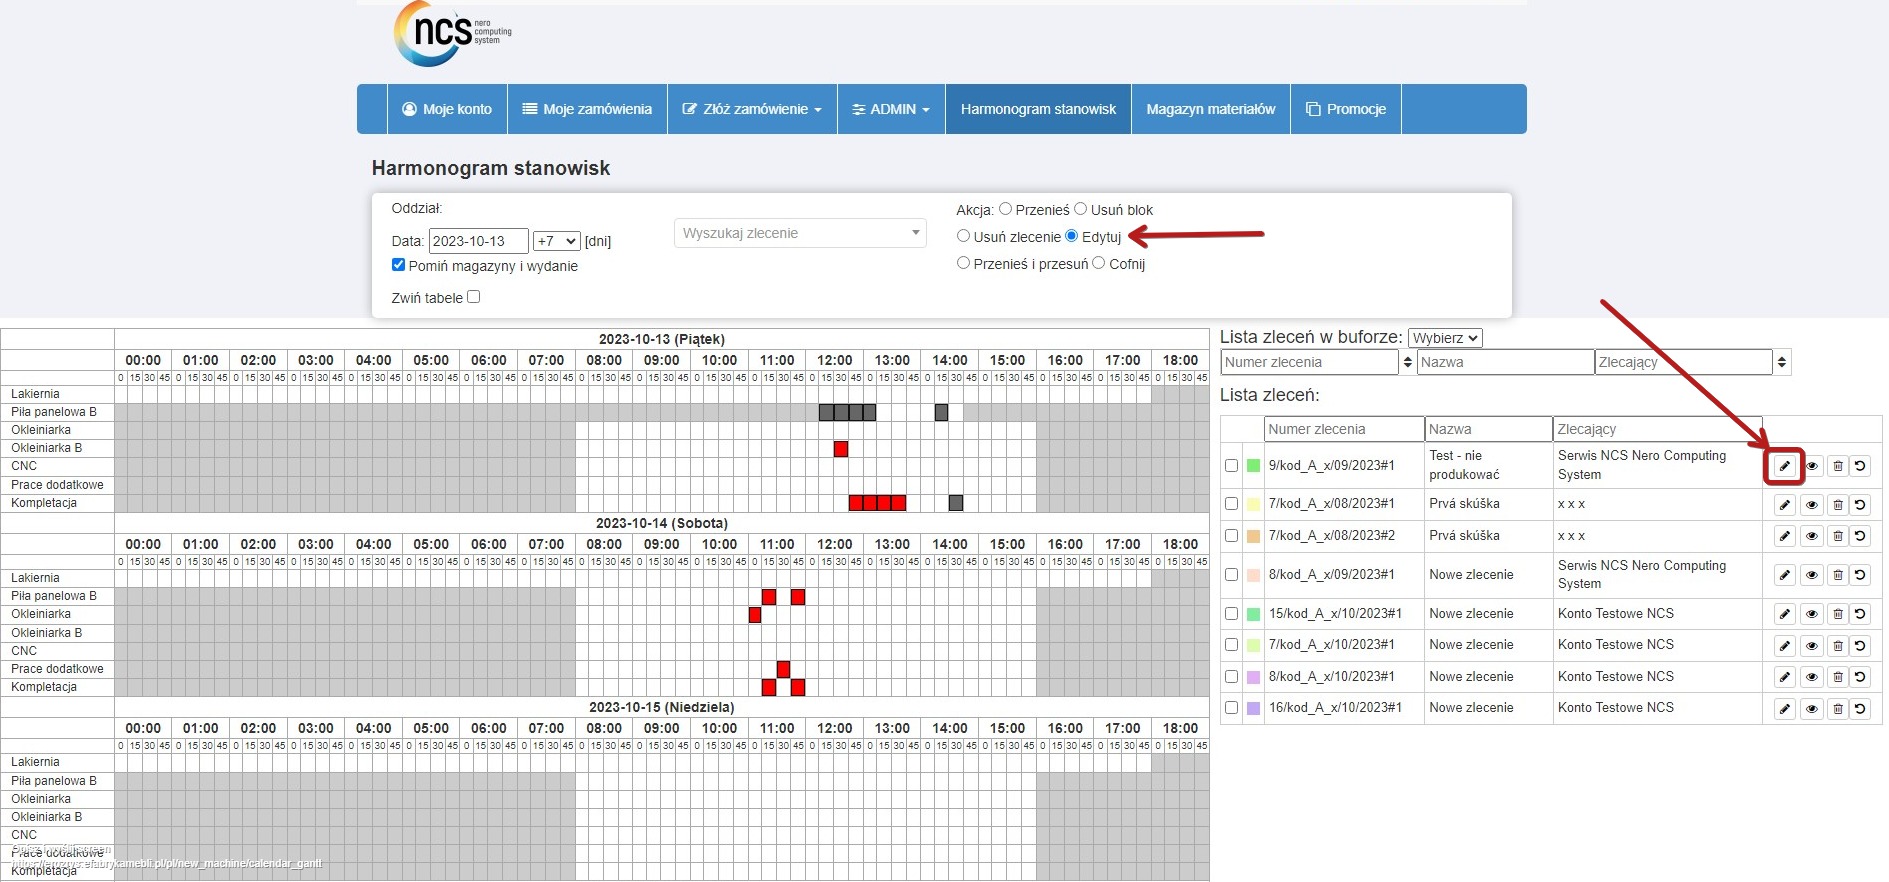Click the revert icon for order 8/kod_A_x/10/2023#1

click(1860, 677)
